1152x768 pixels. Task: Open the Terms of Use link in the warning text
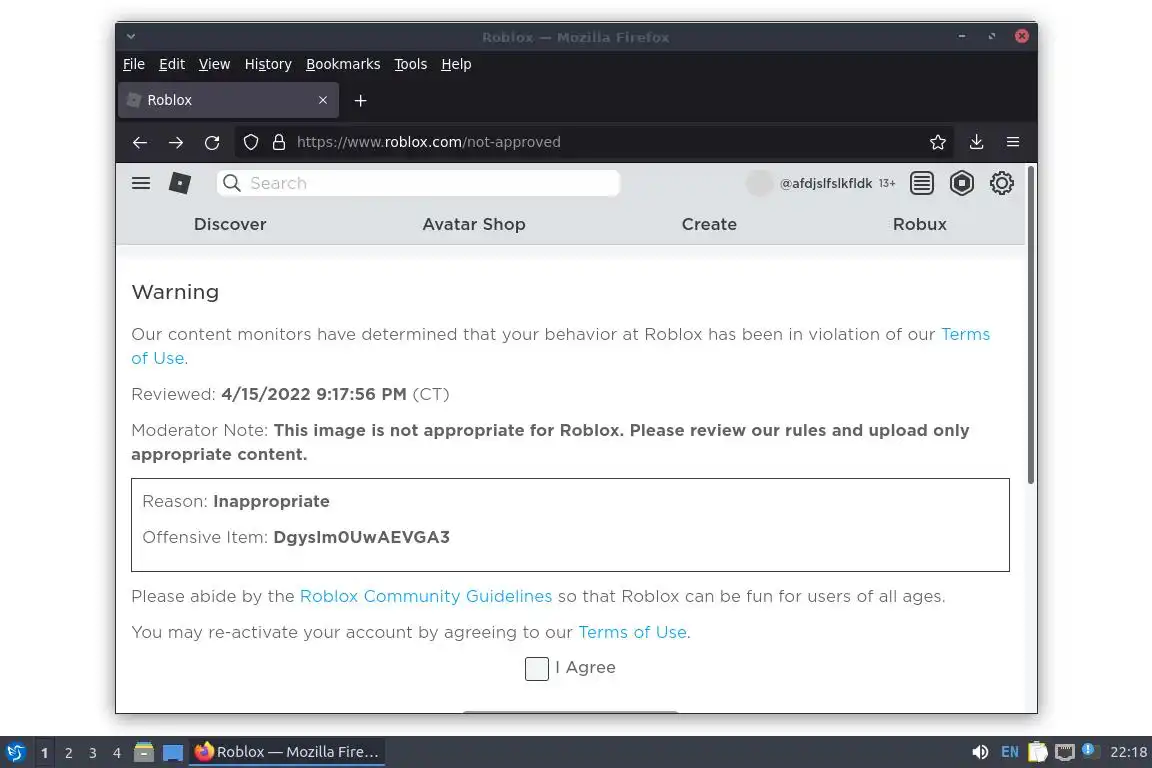tap(965, 334)
